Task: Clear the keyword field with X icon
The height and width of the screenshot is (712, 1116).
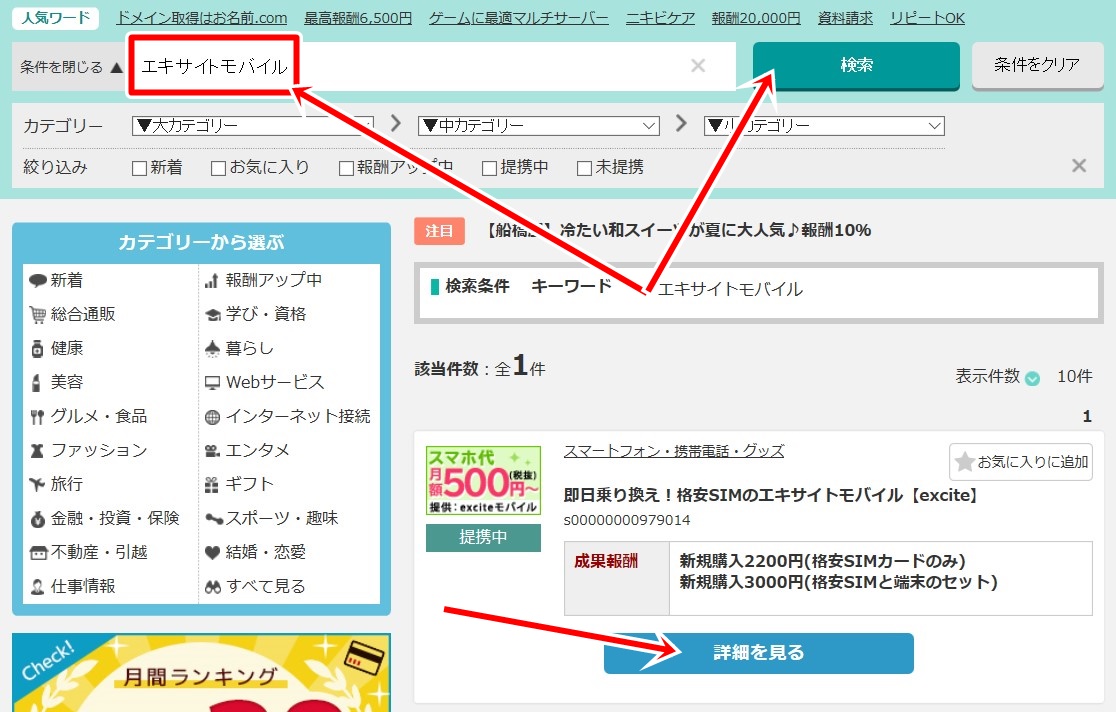Action: tap(698, 66)
